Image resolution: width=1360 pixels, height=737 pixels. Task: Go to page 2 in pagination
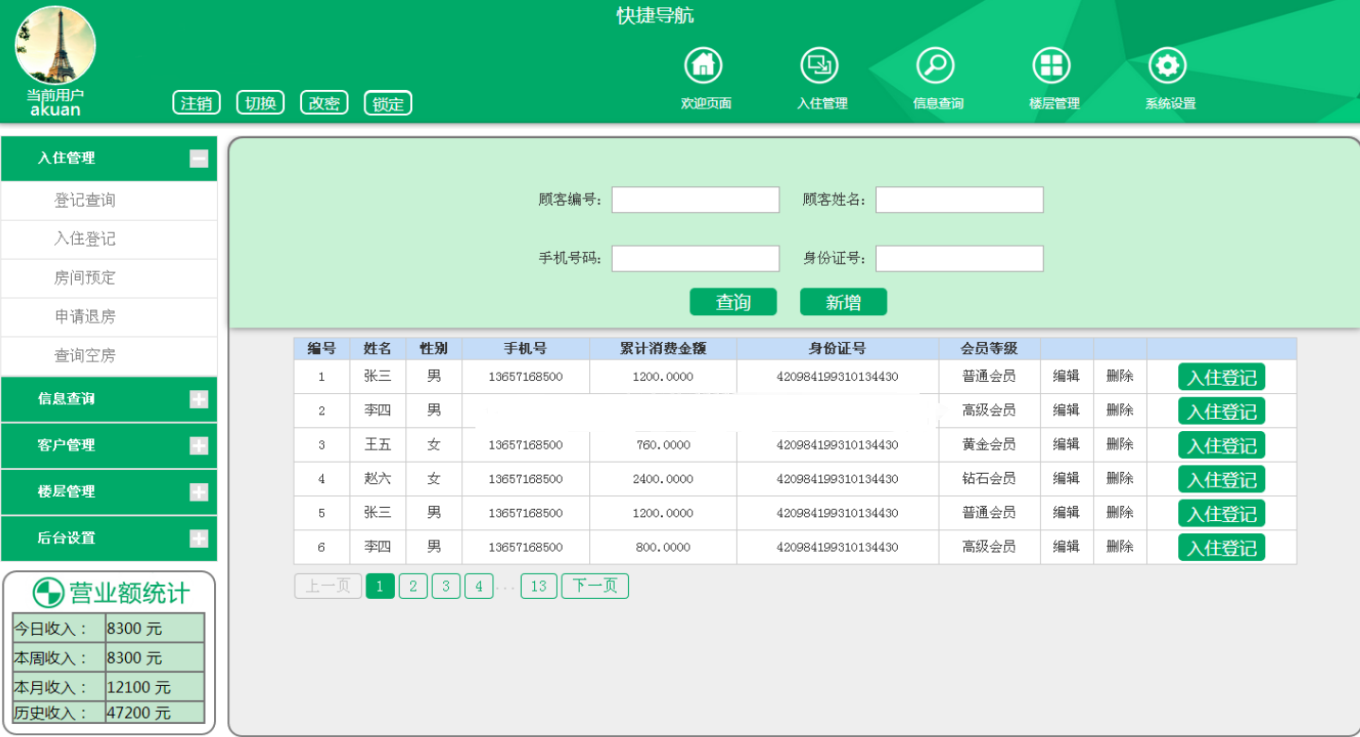click(412, 585)
